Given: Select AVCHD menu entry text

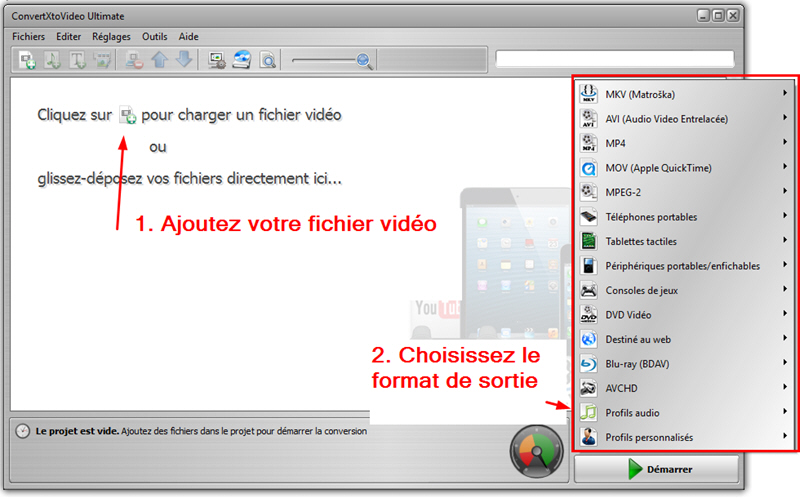Looking at the screenshot, I should click(x=621, y=388).
